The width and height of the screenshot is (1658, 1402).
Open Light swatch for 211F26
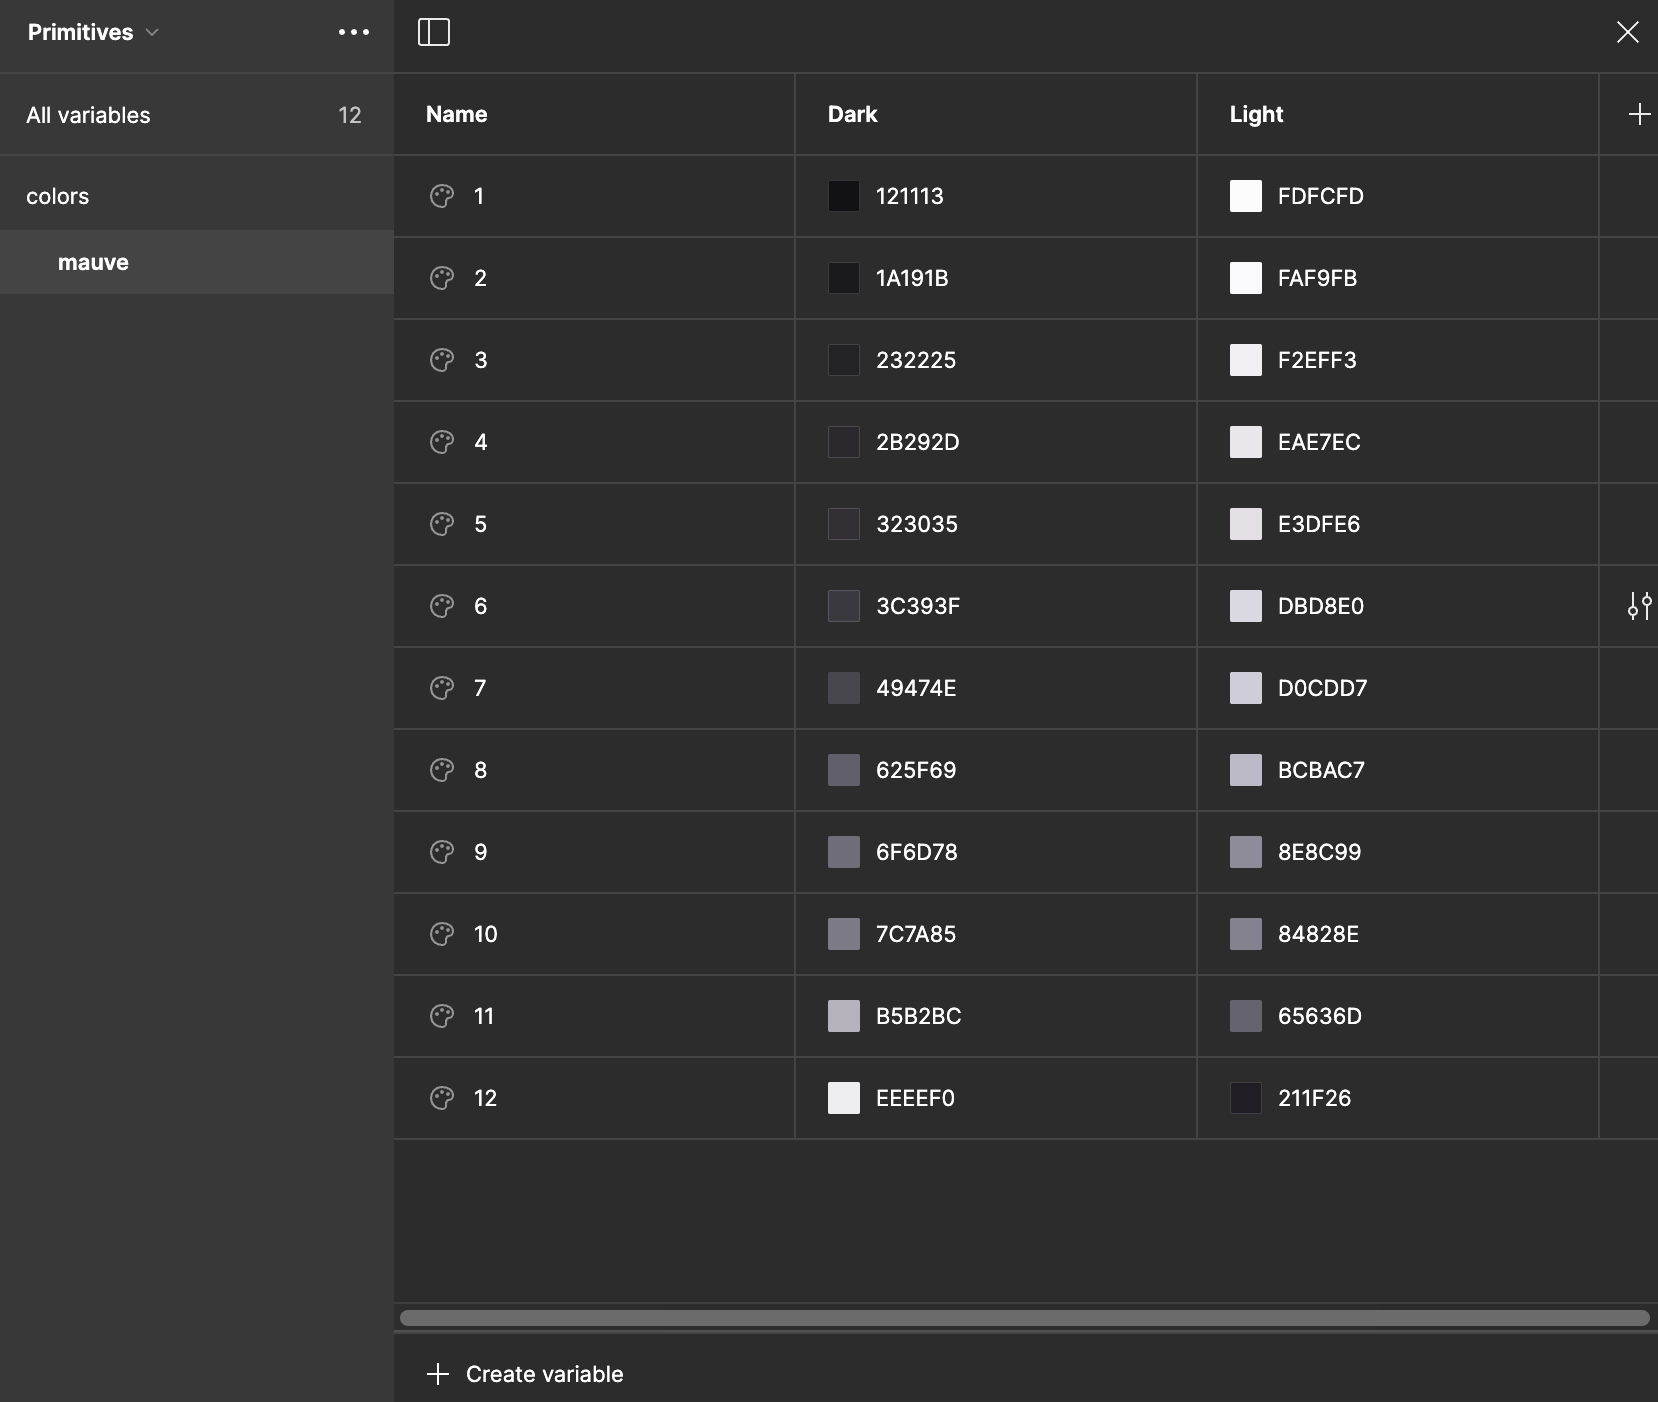[1246, 1098]
